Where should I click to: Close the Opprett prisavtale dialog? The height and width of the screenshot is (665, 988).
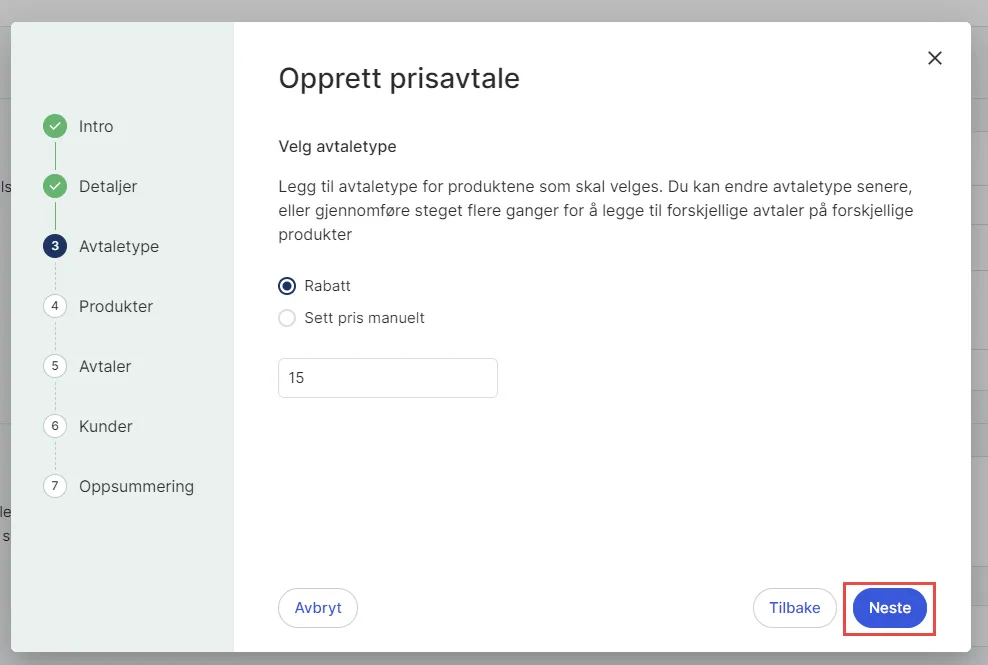(934, 58)
